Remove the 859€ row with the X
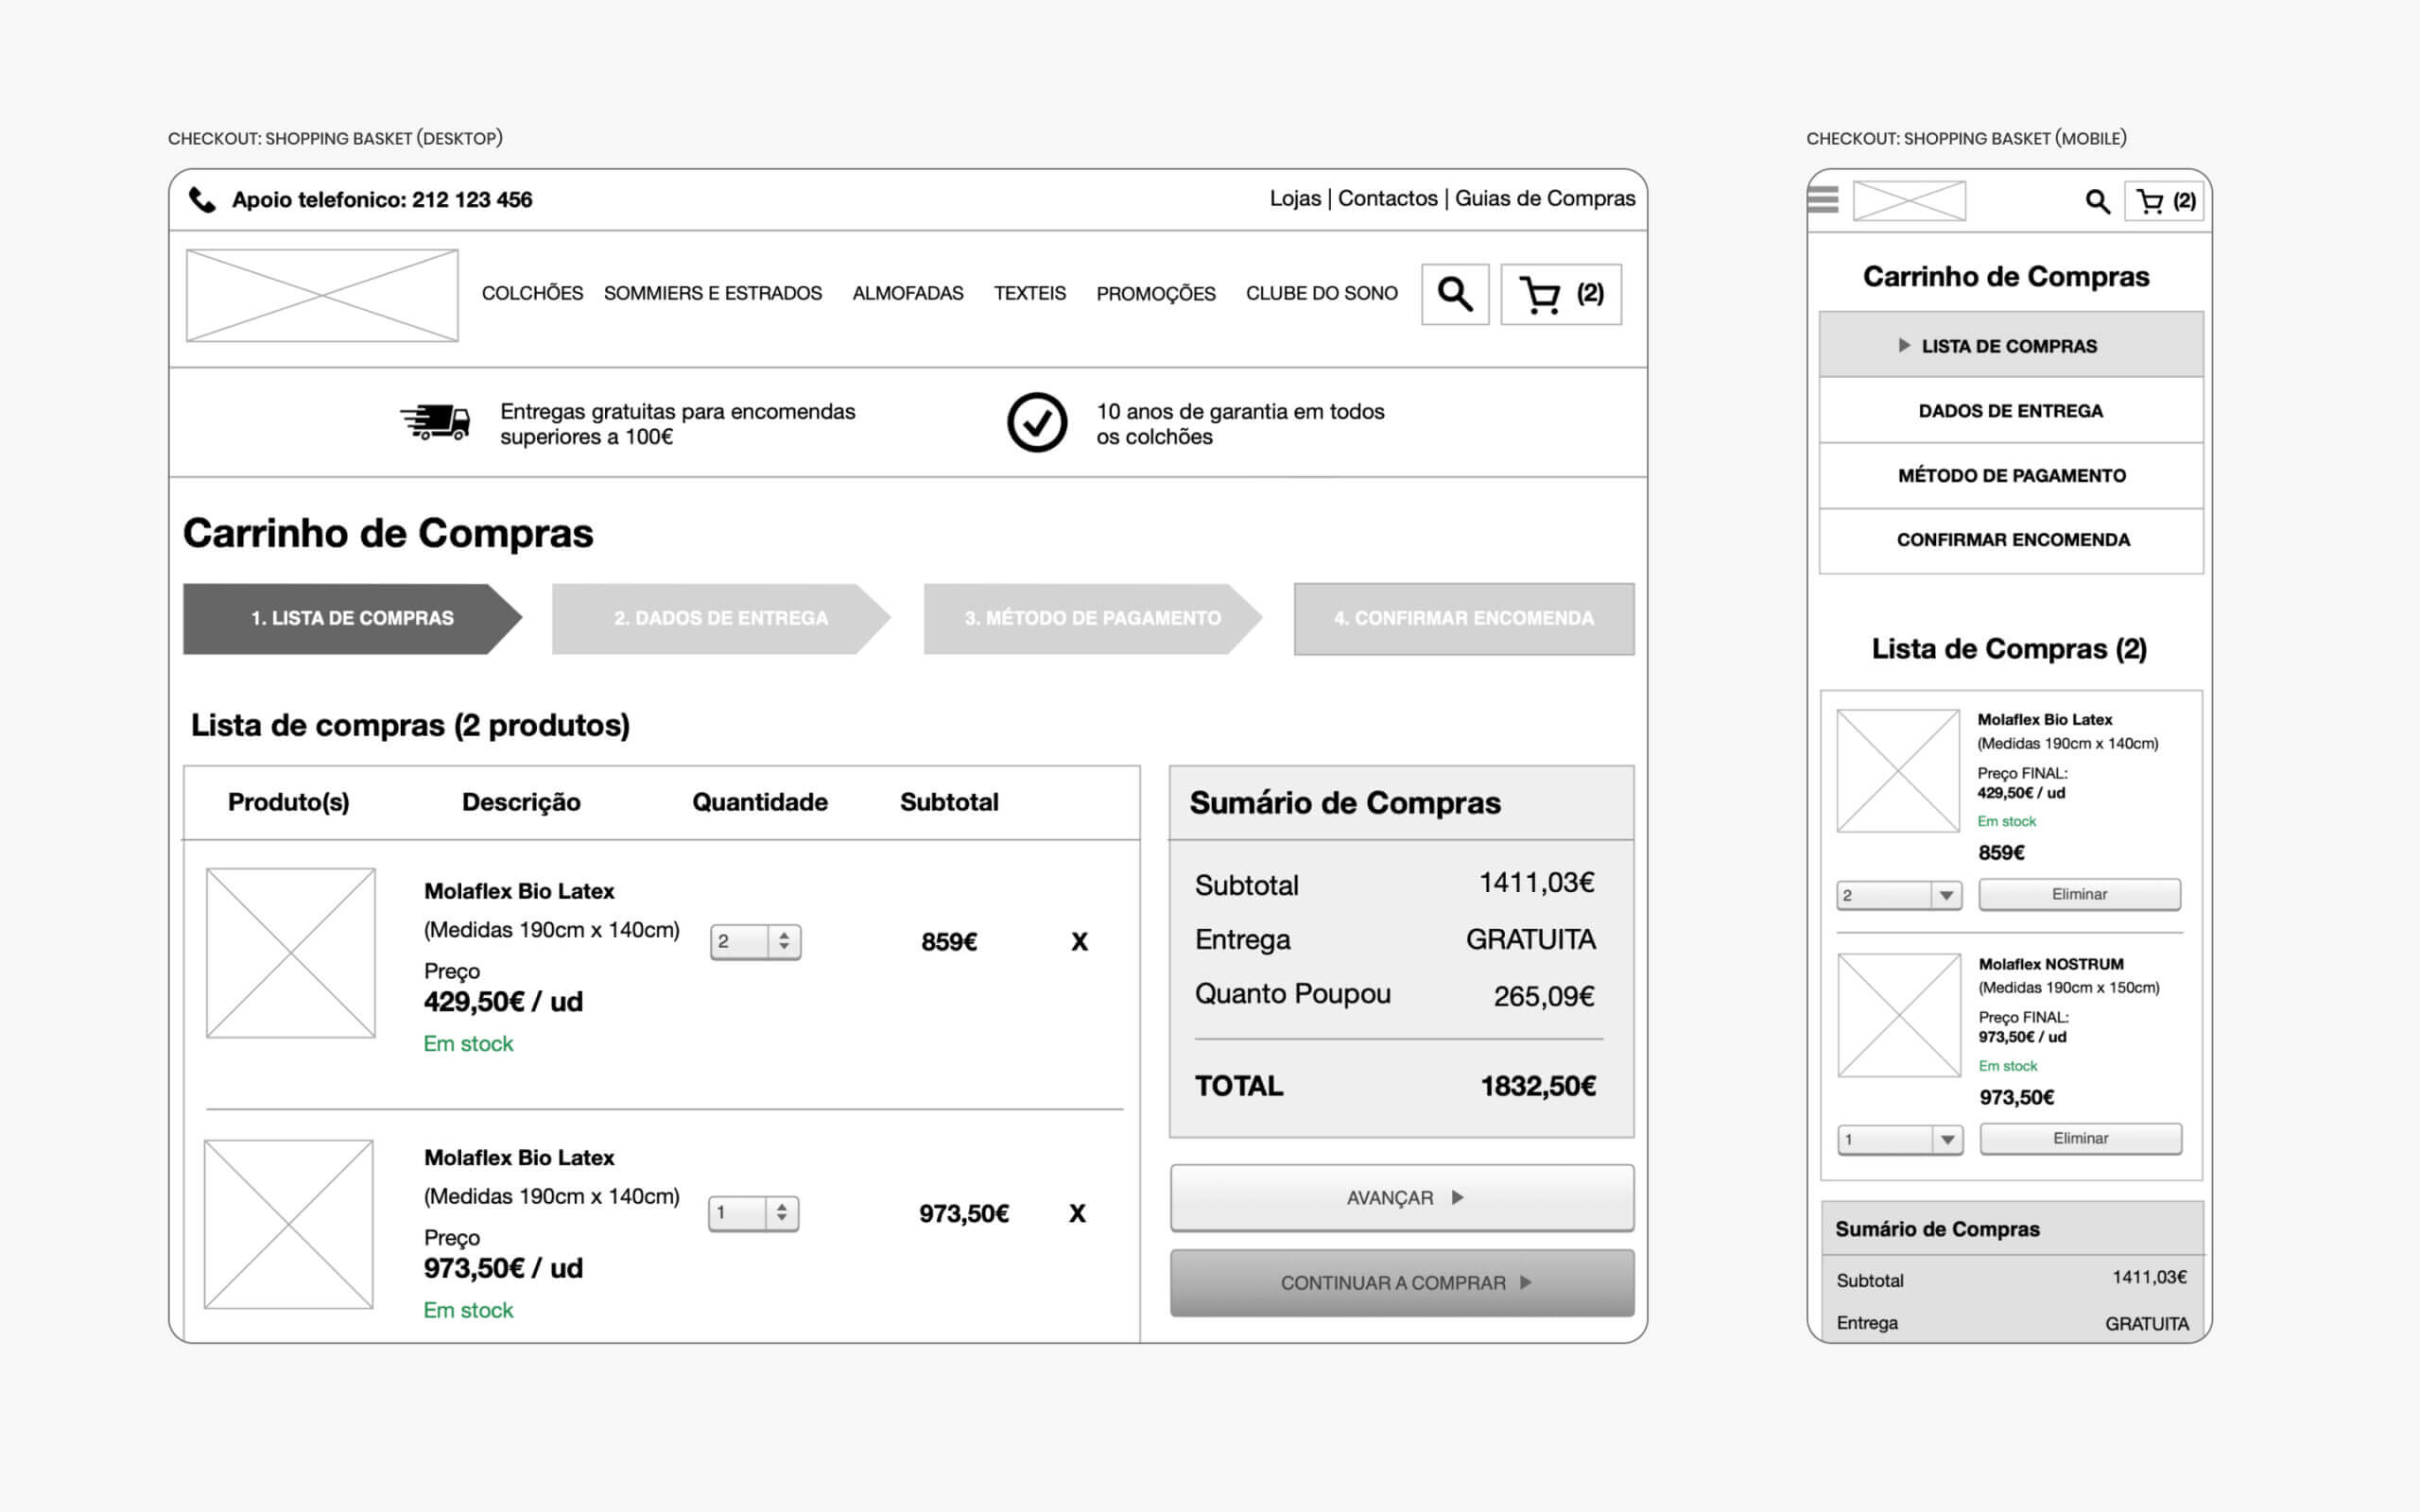The width and height of the screenshot is (2420, 1512). [1079, 941]
